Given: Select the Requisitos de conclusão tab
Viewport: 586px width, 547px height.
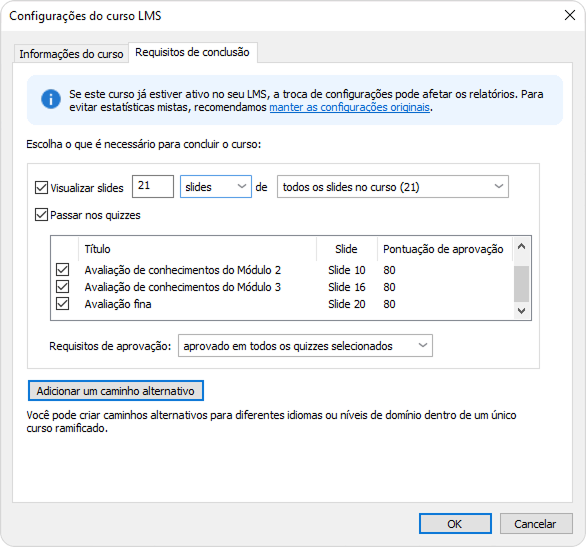Looking at the screenshot, I should coord(192,52).
